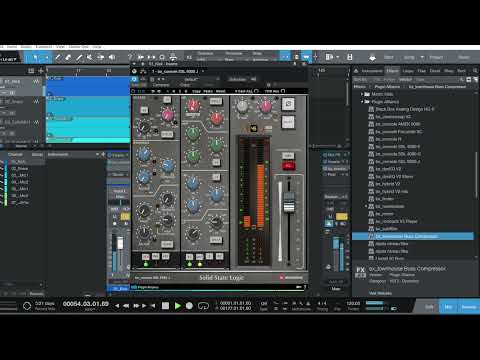The height and width of the screenshot is (360, 480).
Task: Click the Start button in the top toolbar
Action: click(388, 57)
